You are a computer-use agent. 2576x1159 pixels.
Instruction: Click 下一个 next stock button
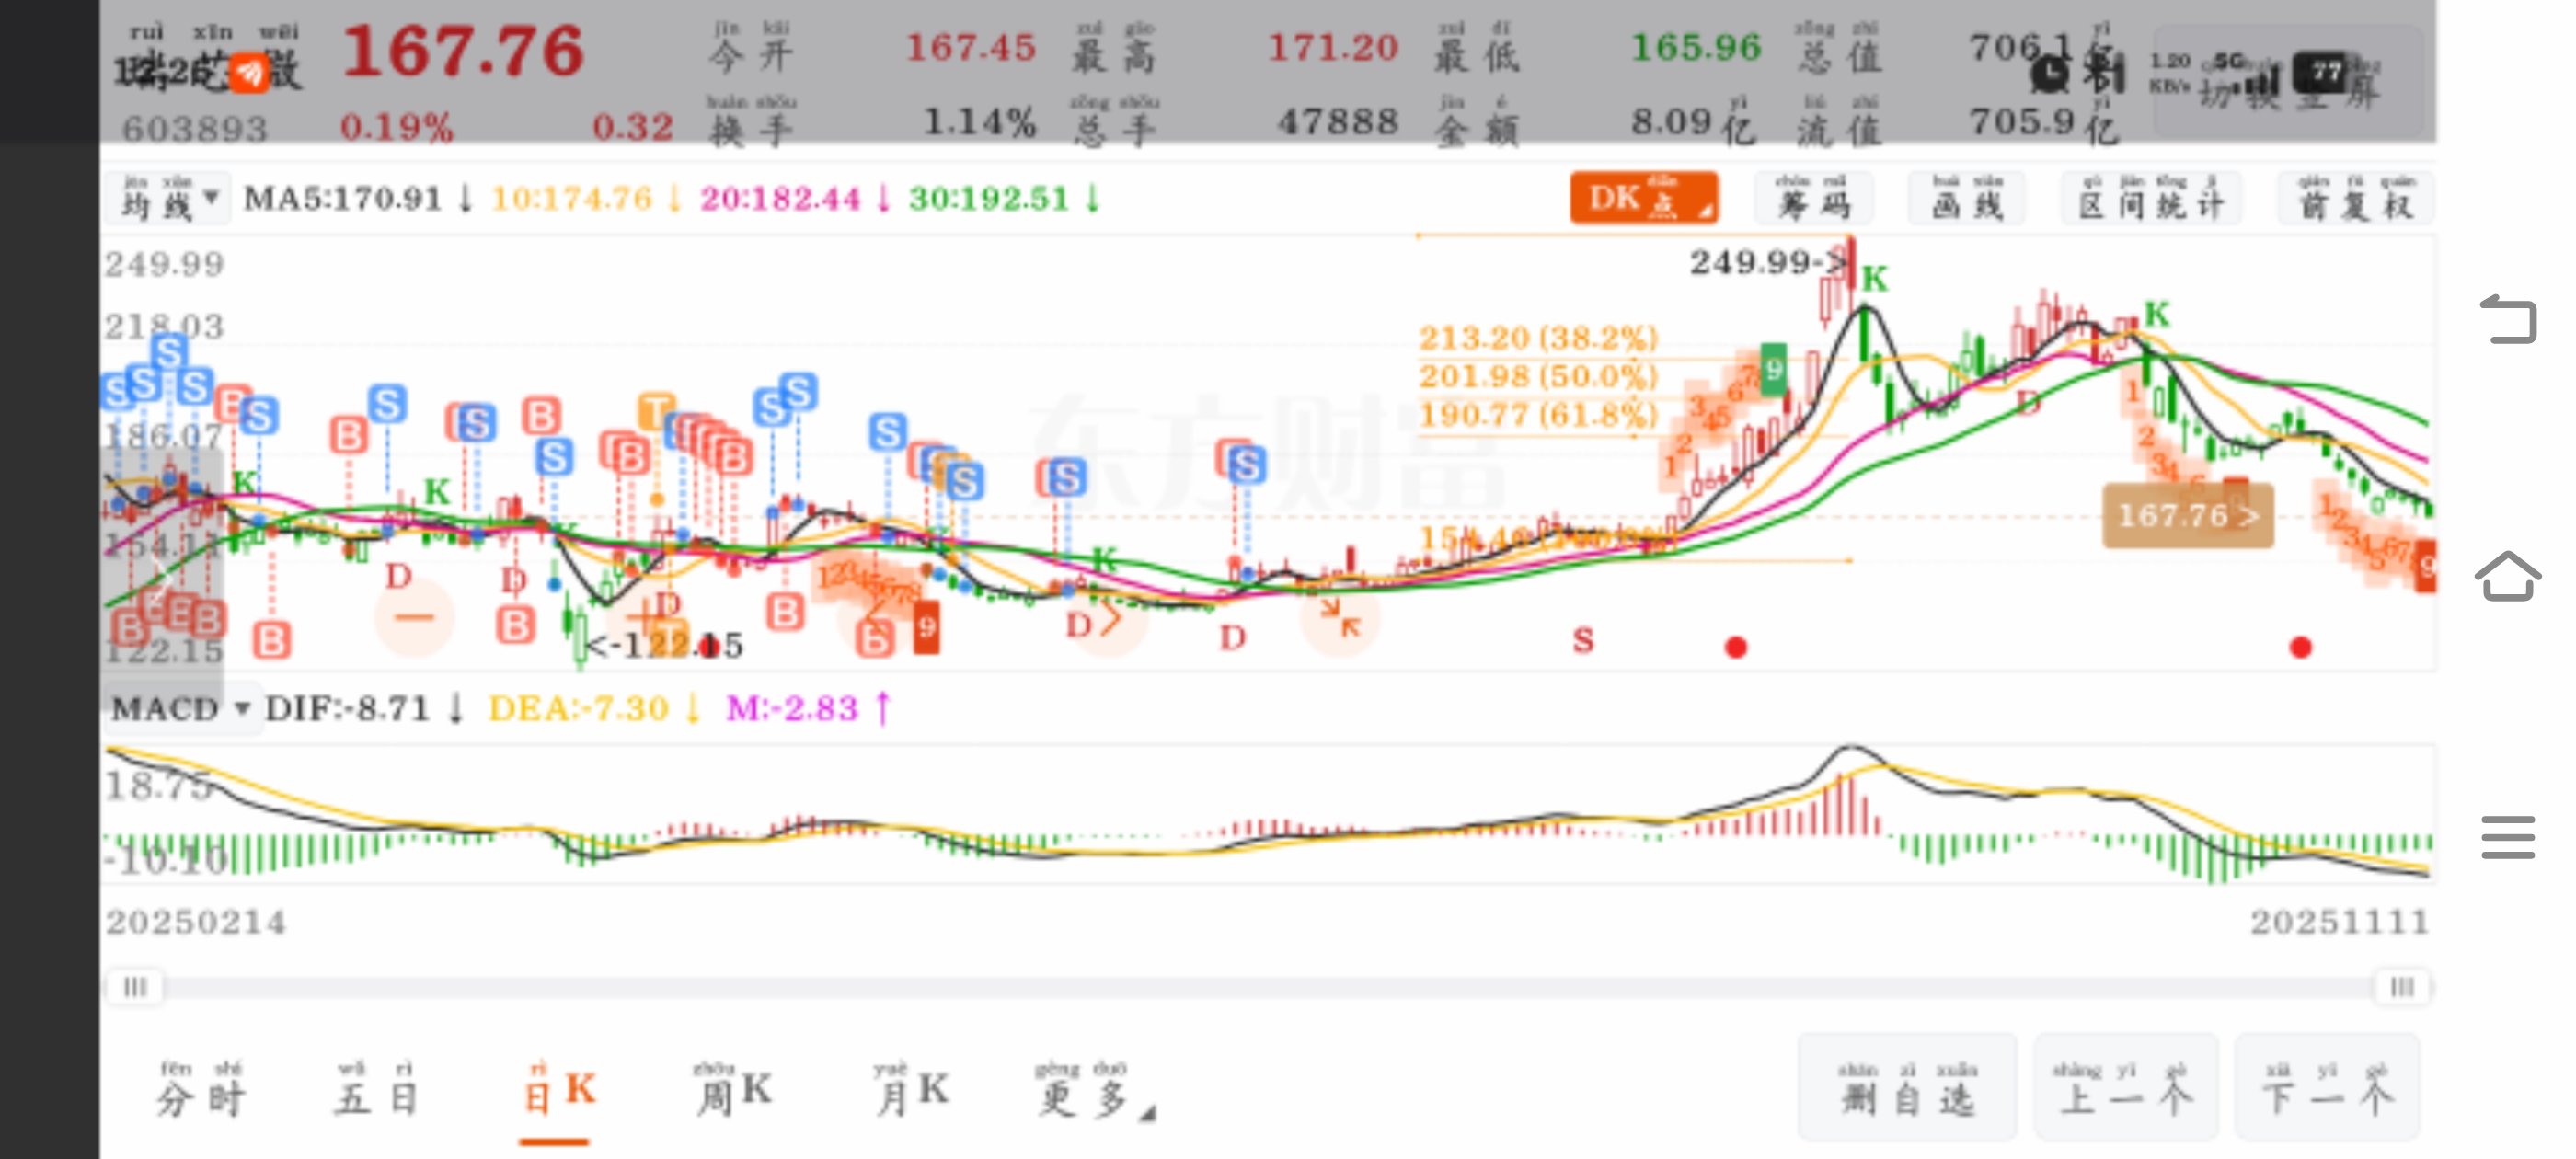[x=2327, y=1089]
